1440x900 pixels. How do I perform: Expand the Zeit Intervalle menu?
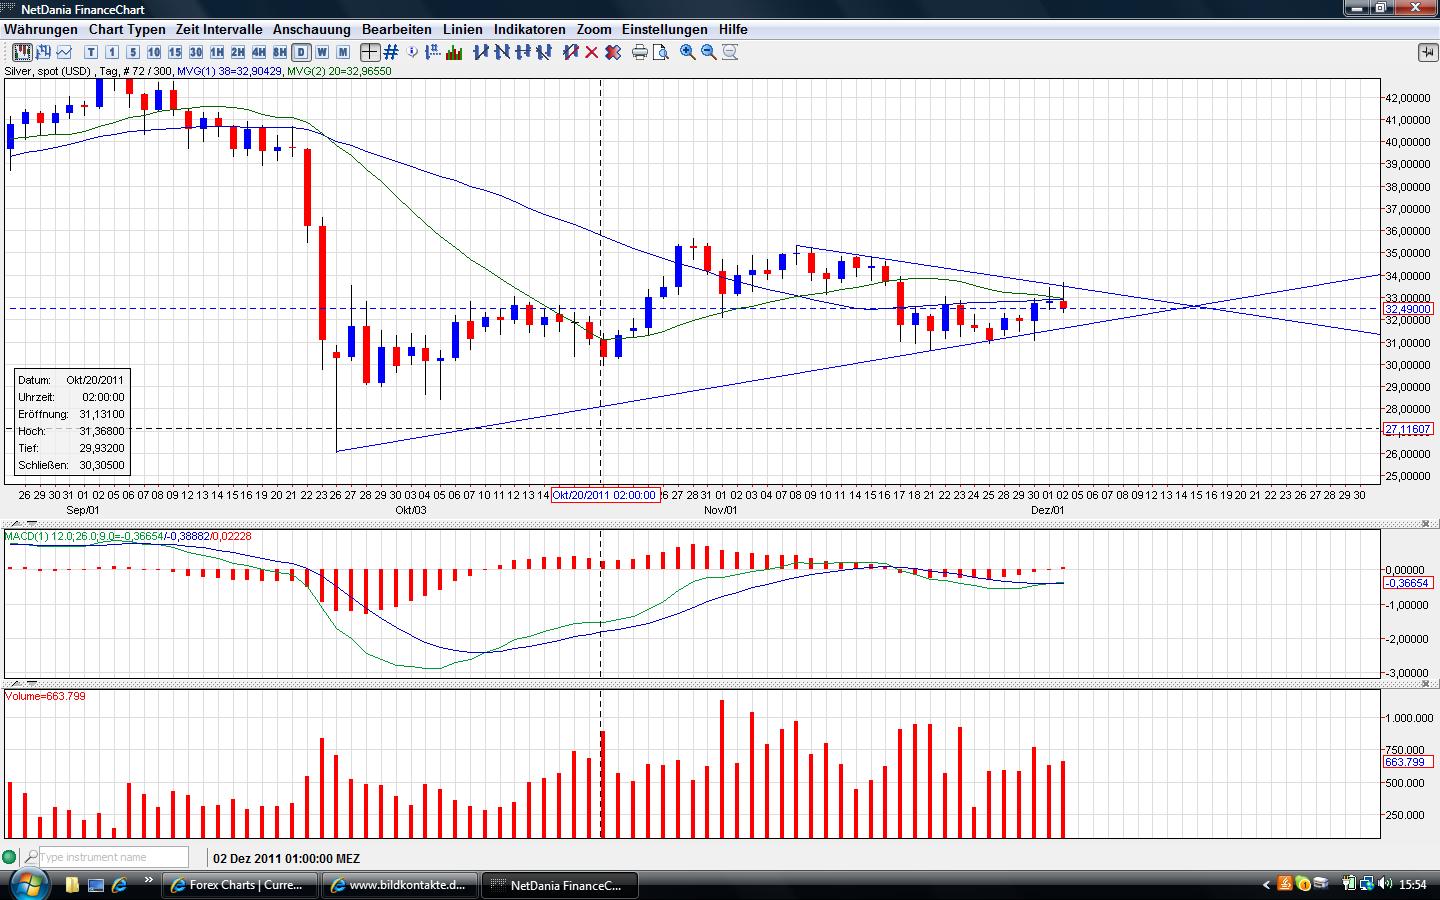tap(219, 29)
